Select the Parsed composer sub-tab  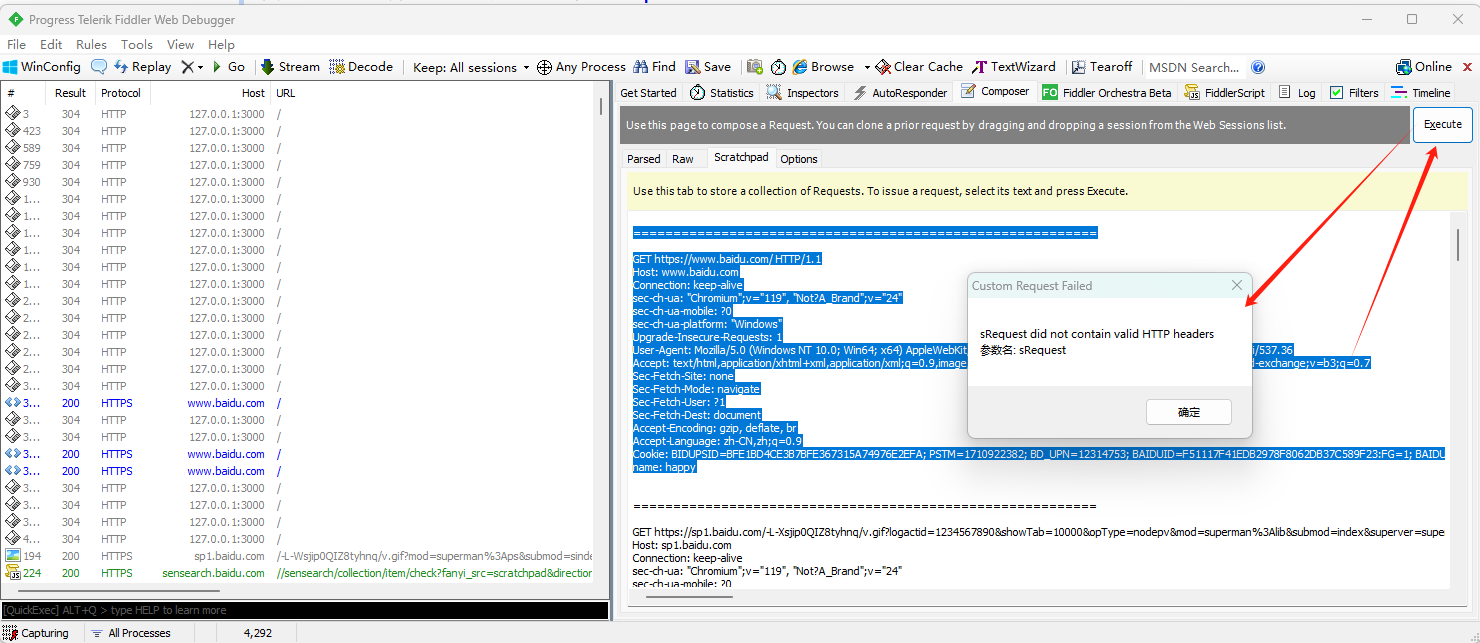(644, 159)
